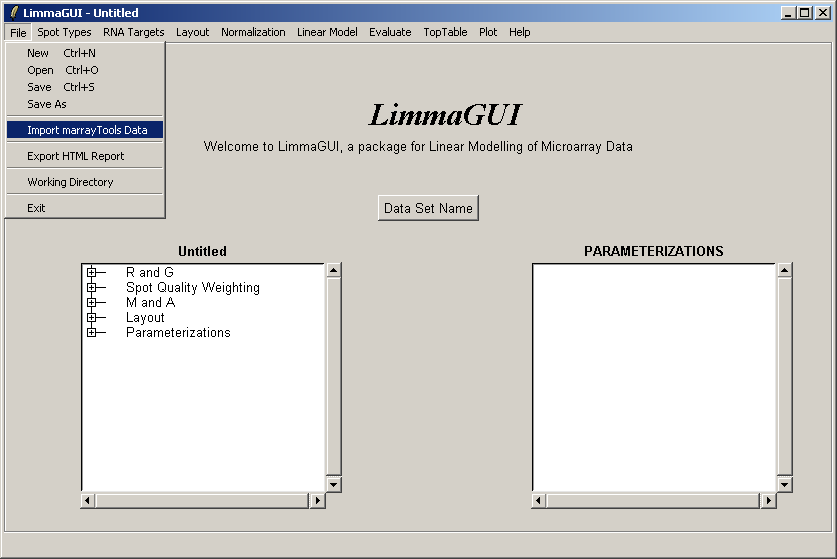Click left arrow of PARAMETERIZATIONS horizontal scrollbar
This screenshot has width=837, height=559.
coord(539,500)
